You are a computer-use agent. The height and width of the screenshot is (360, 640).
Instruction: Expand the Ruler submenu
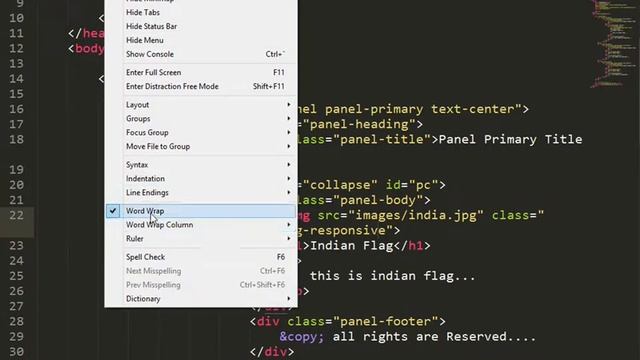click(200, 239)
